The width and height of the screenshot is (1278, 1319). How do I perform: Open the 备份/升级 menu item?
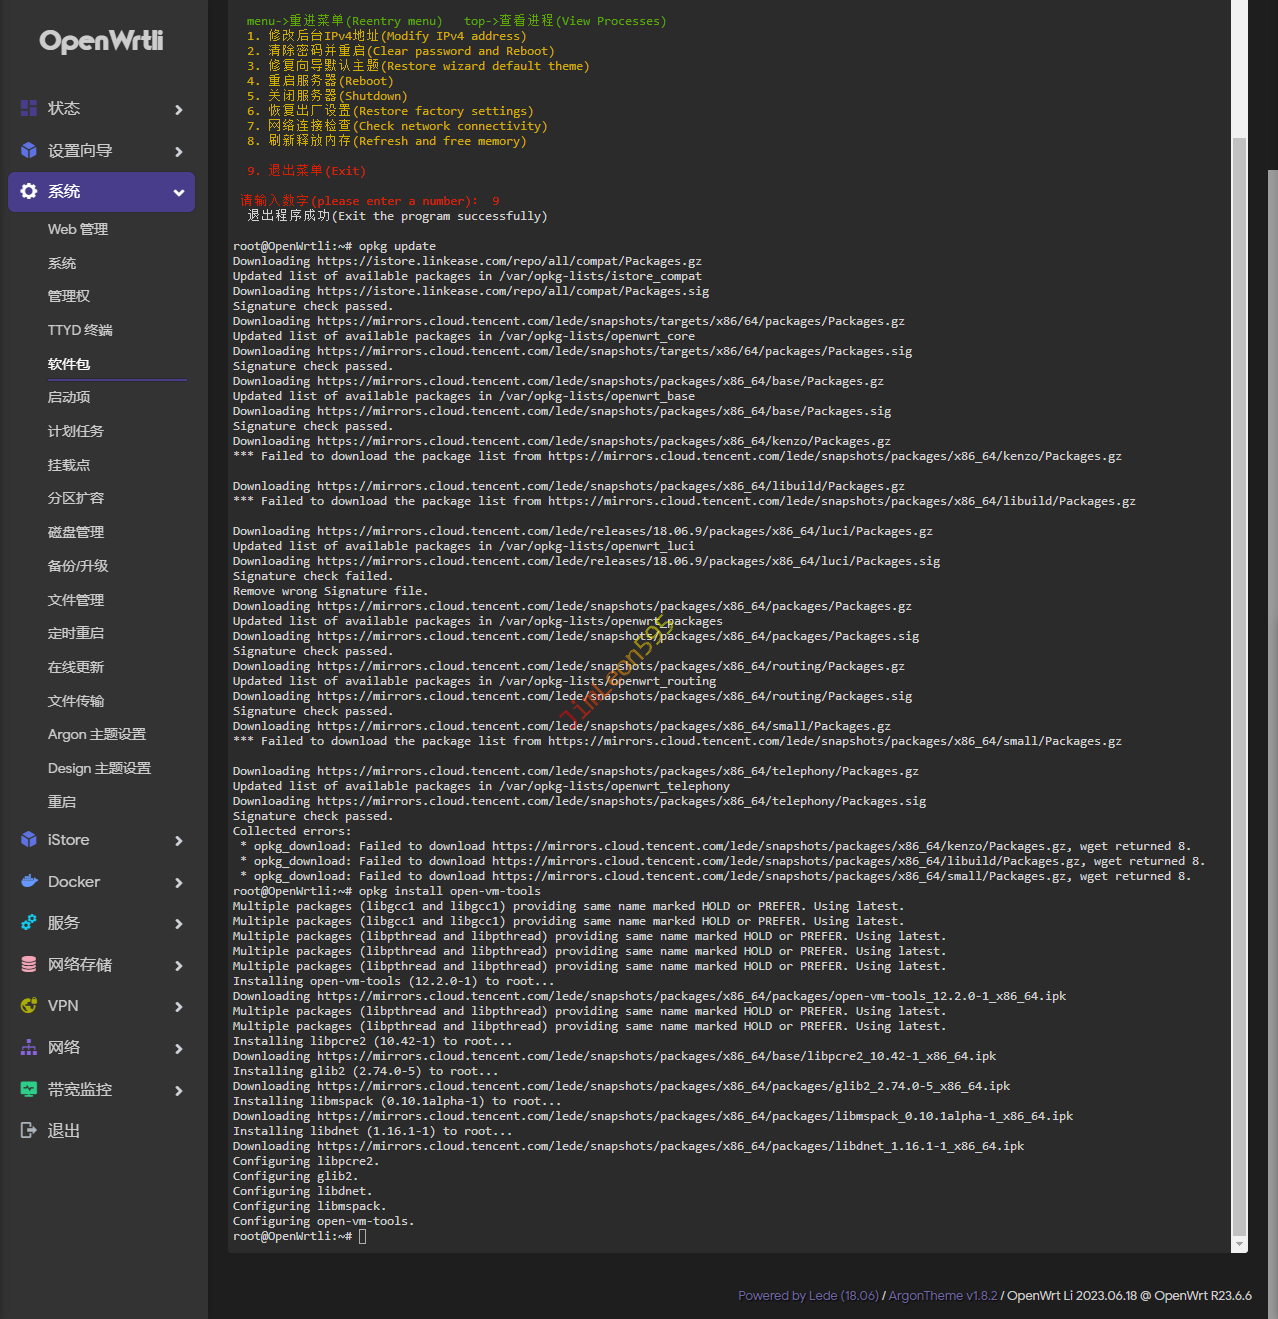[x=78, y=566]
